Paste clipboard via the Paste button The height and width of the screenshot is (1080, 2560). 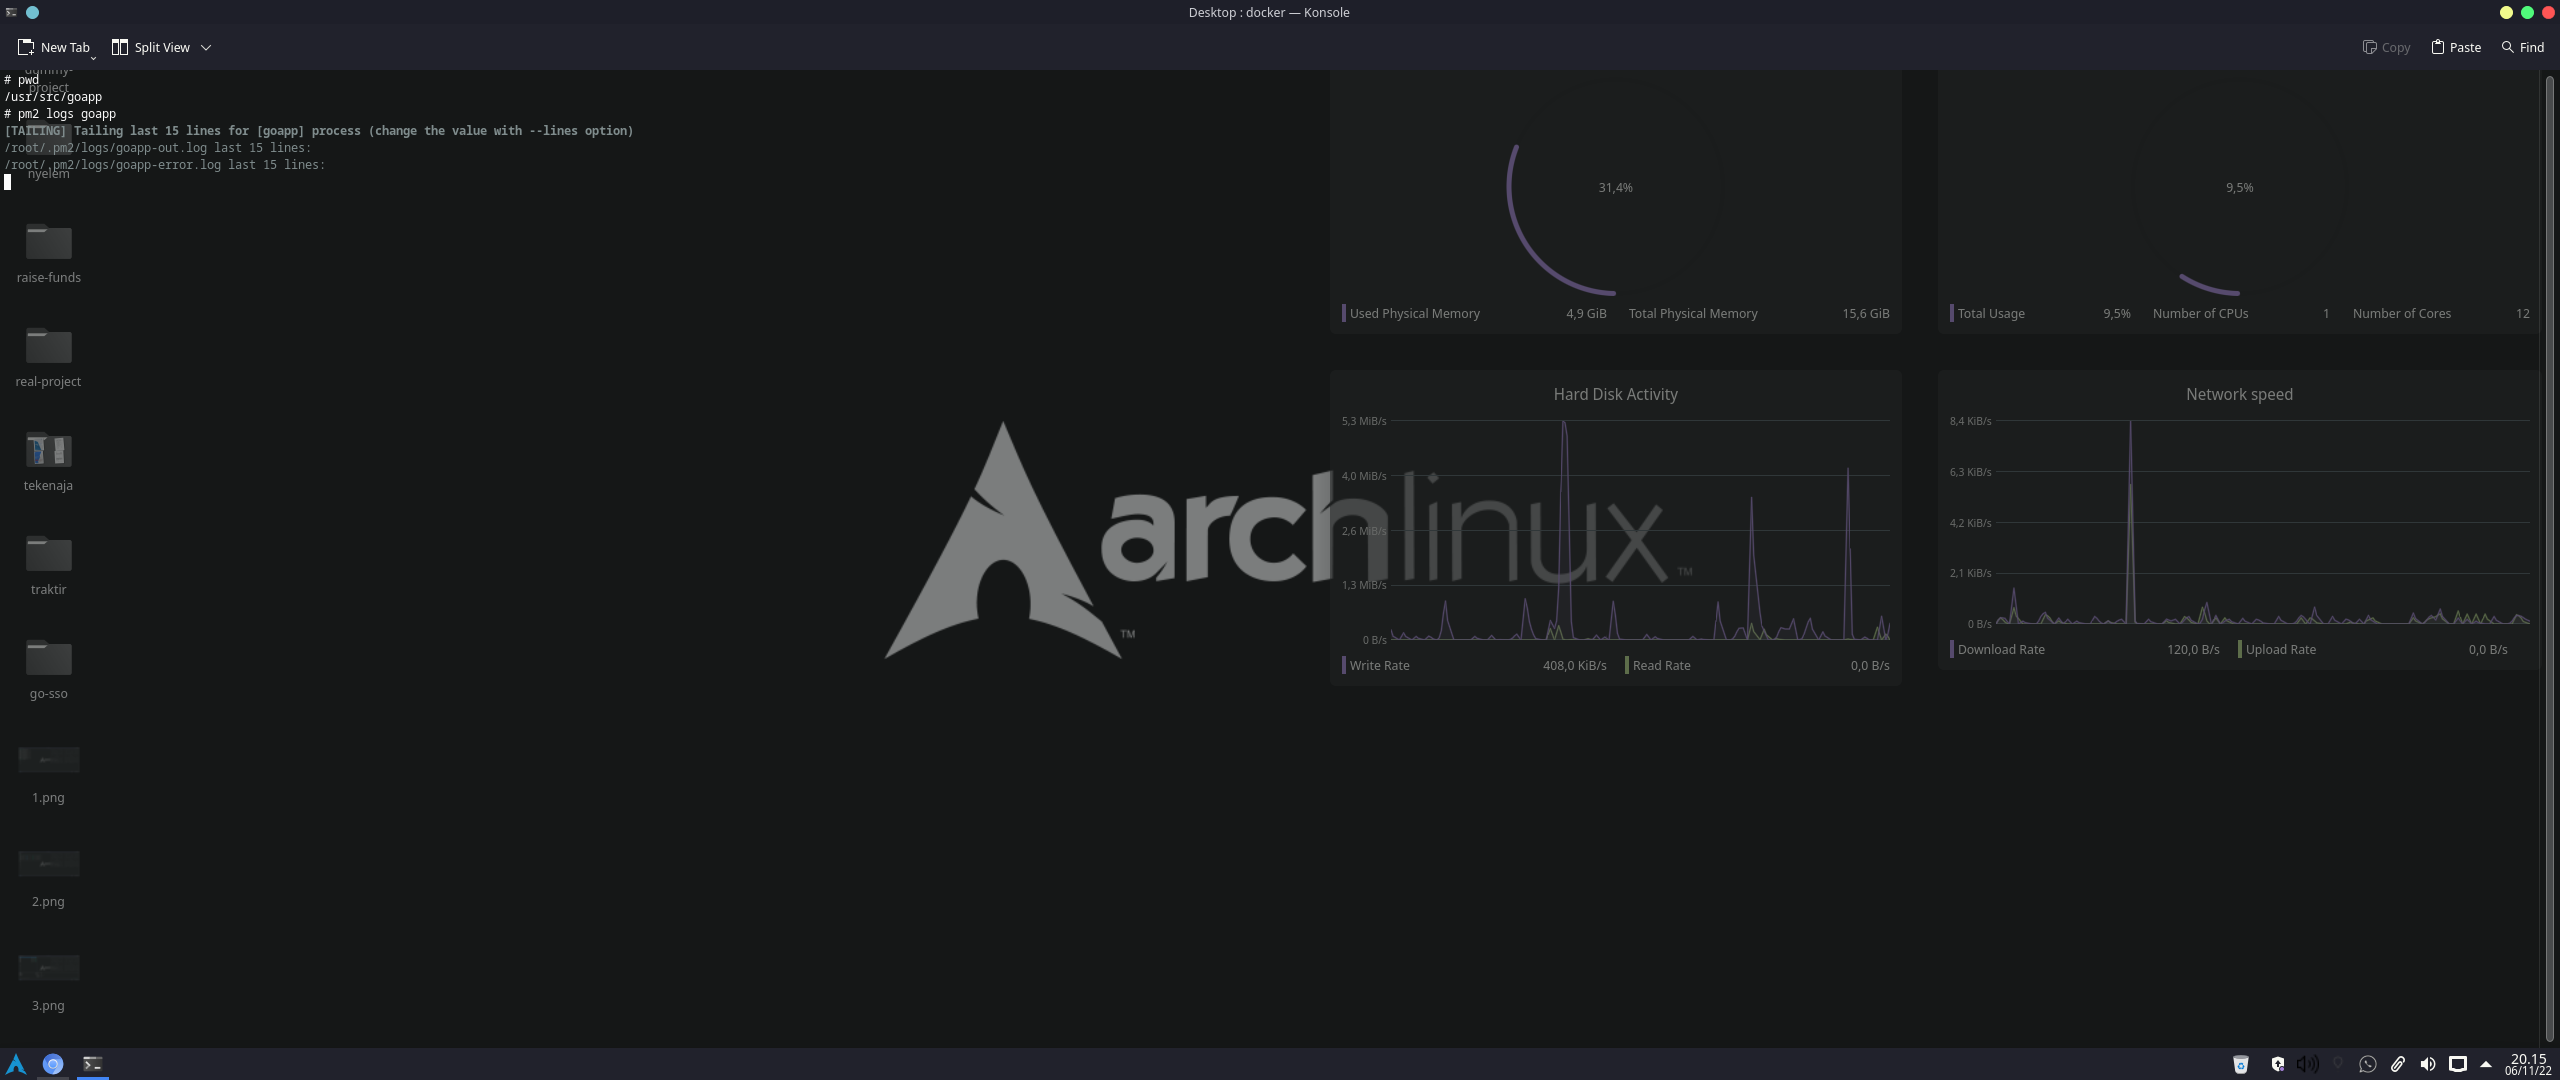coord(2456,47)
